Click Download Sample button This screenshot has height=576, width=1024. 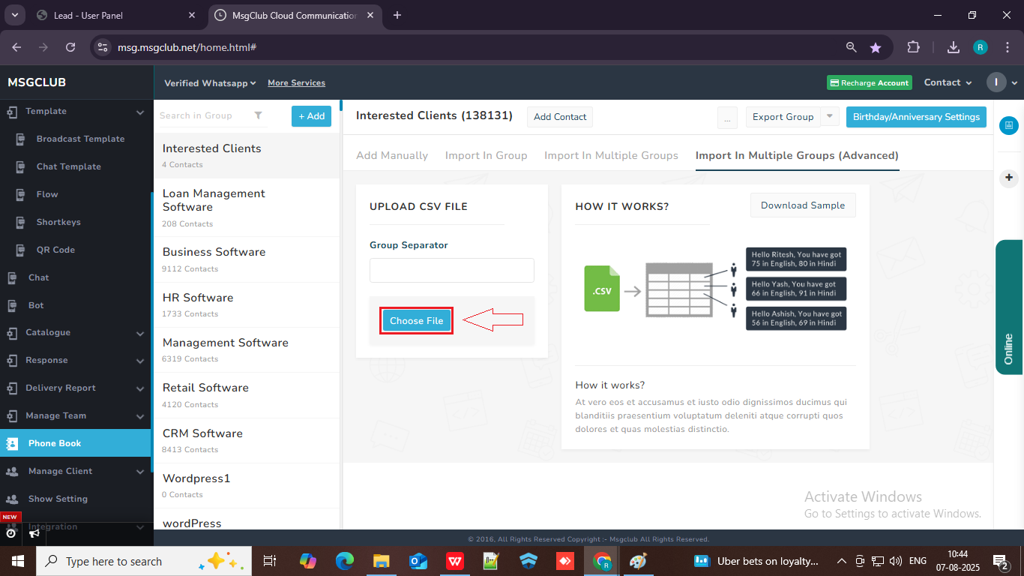click(x=803, y=205)
